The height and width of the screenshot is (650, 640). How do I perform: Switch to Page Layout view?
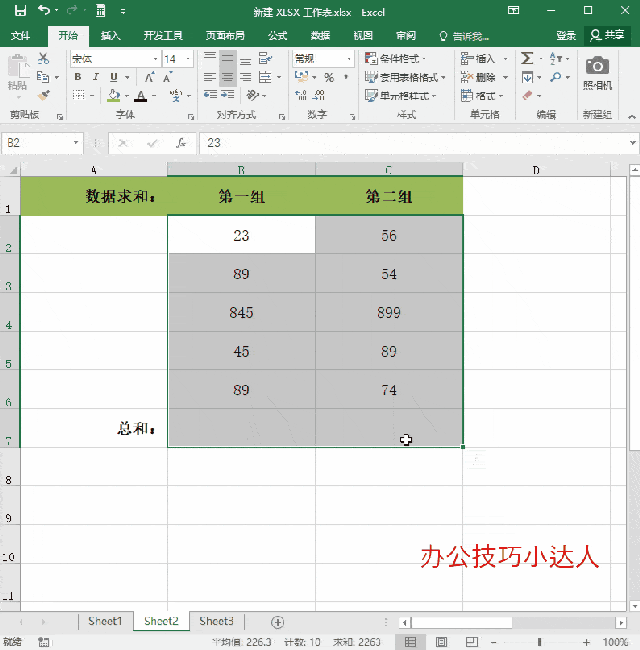[x=441, y=642]
